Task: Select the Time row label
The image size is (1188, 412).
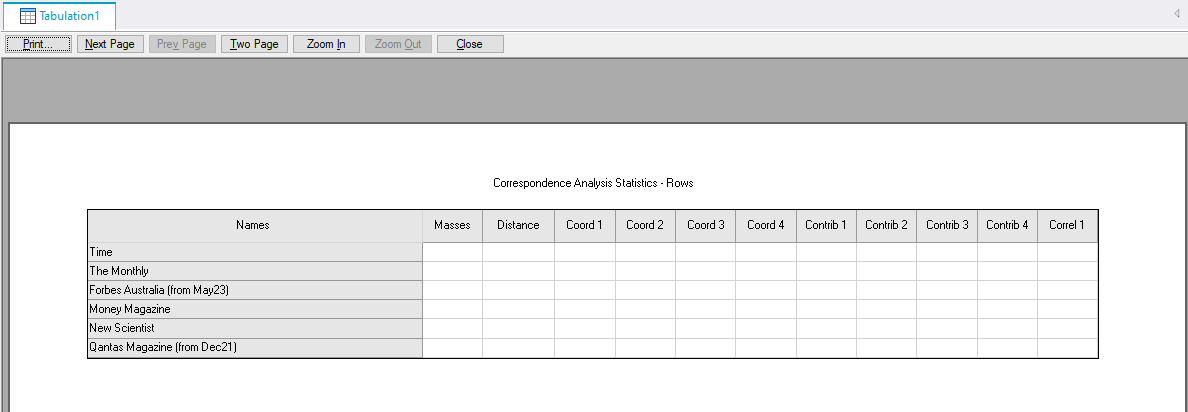Action: 101,253
